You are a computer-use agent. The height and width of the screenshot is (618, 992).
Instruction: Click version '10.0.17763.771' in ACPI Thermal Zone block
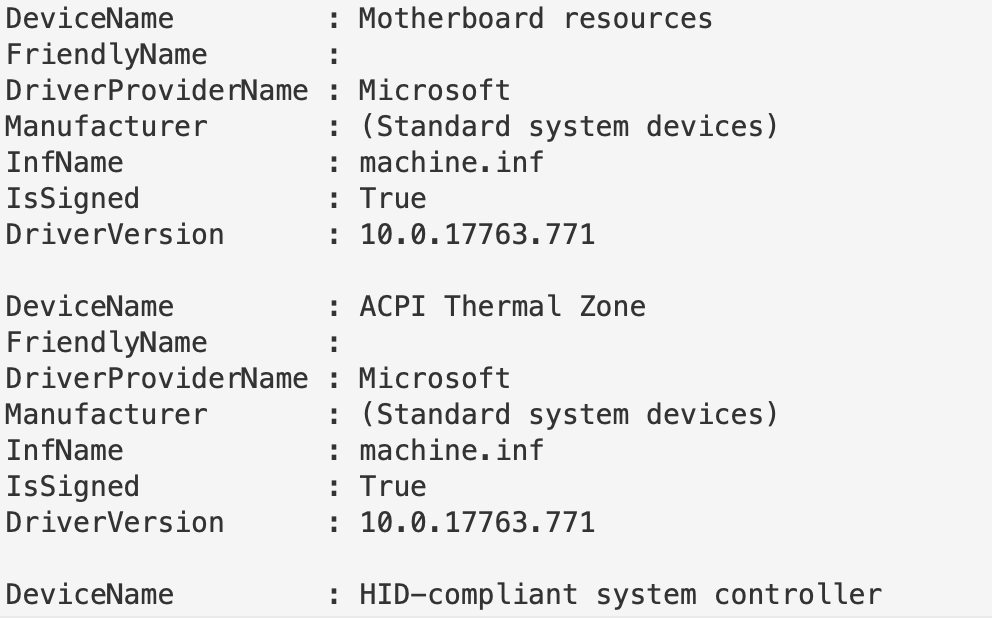pyautogui.click(x=476, y=523)
